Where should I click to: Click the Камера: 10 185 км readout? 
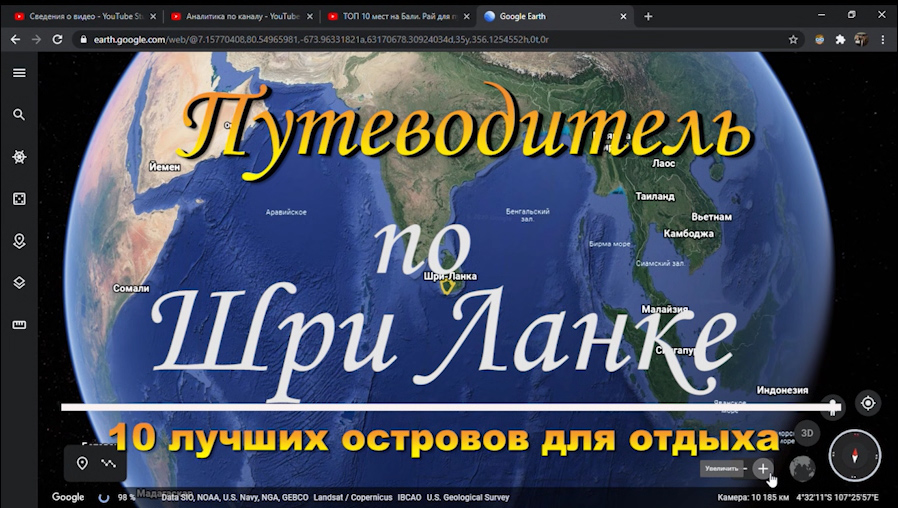point(753,497)
